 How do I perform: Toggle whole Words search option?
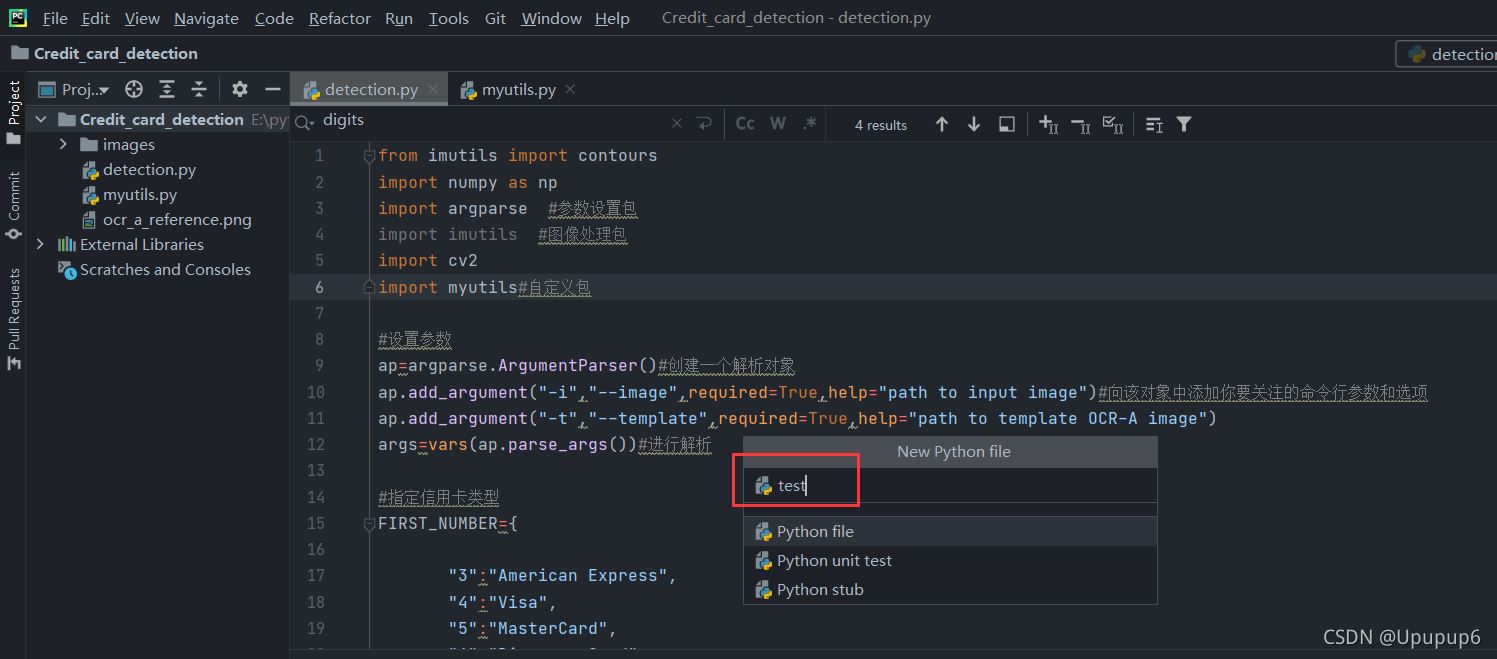coord(778,124)
